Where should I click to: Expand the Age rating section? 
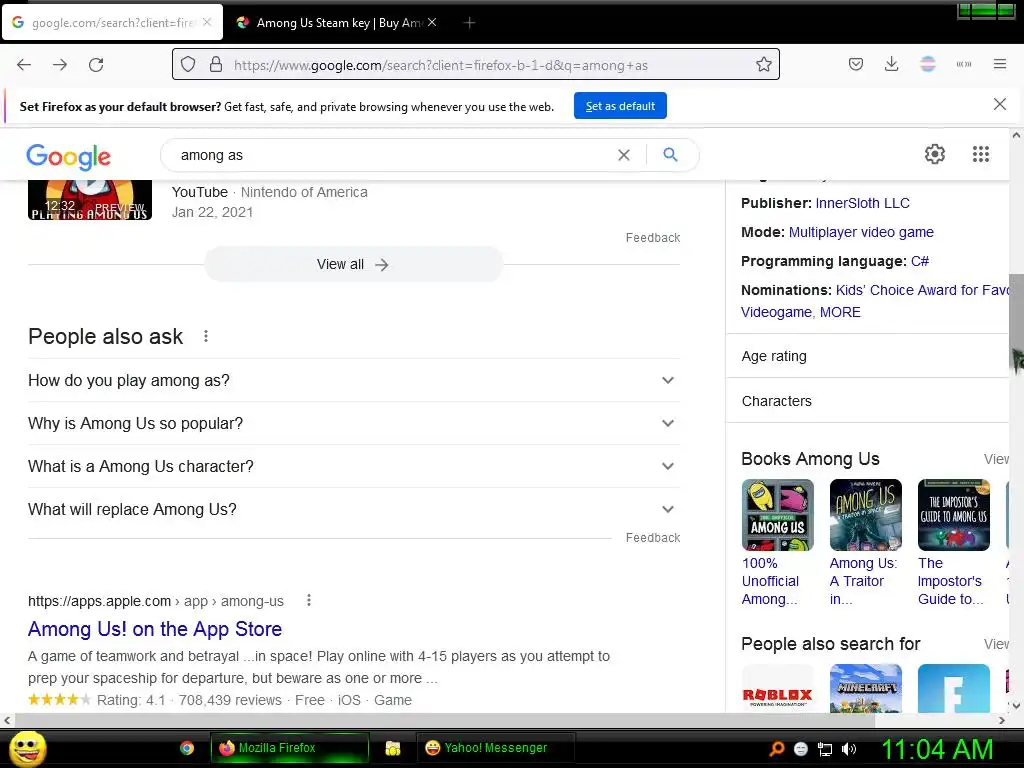click(x=869, y=356)
